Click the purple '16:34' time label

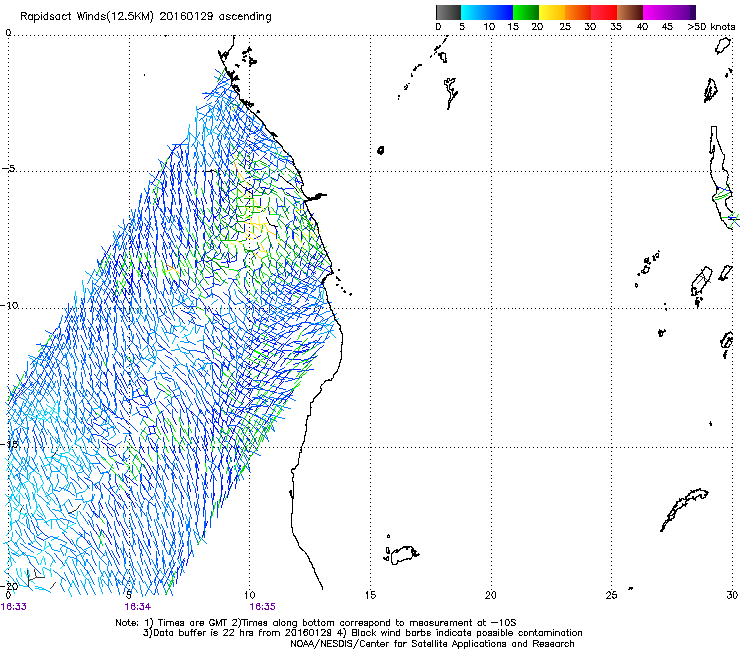click(138, 607)
